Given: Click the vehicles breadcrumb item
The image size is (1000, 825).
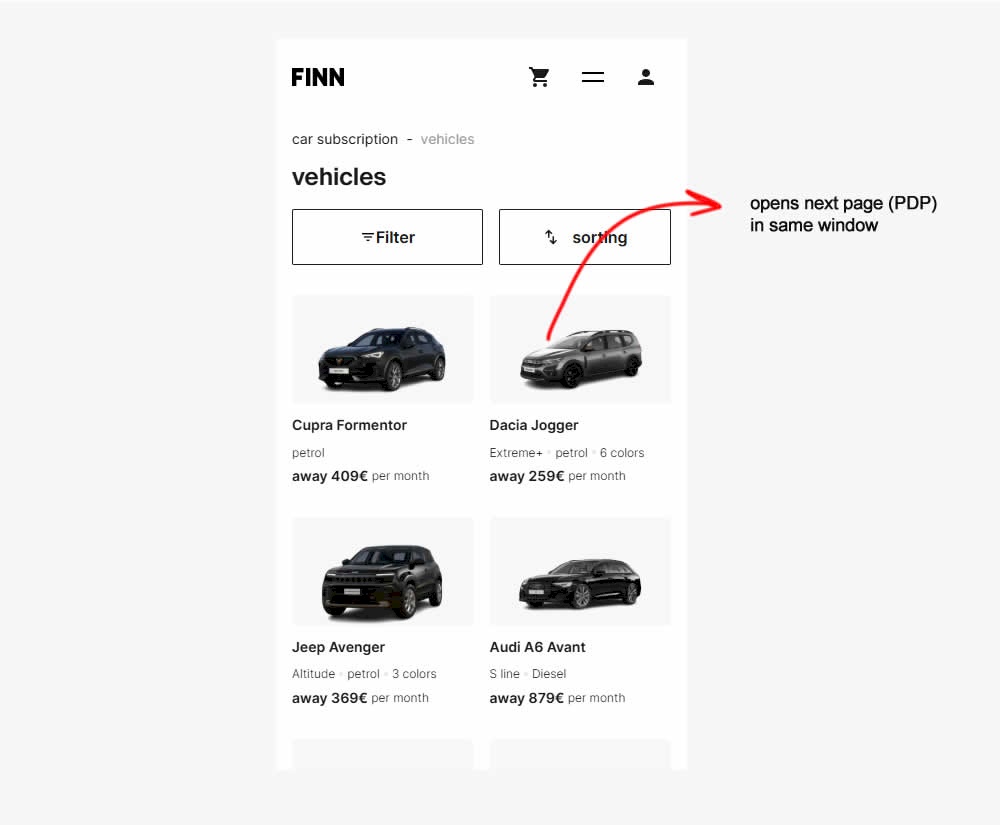Looking at the screenshot, I should [447, 139].
